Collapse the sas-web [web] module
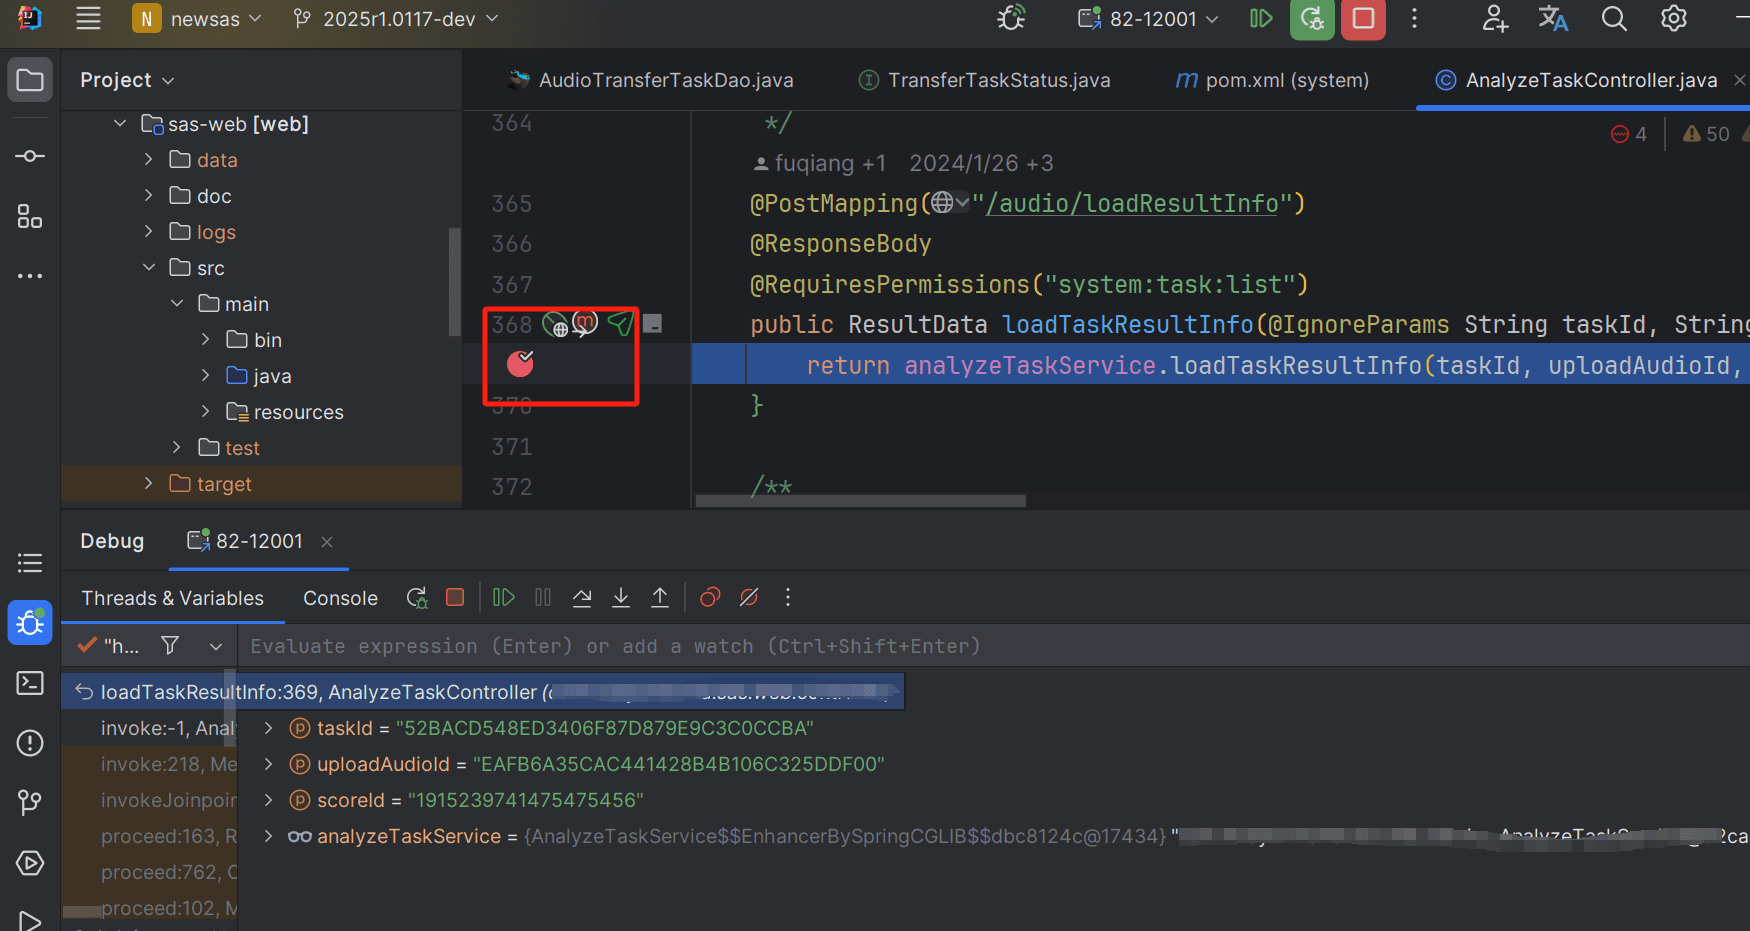1750x931 pixels. click(x=120, y=124)
